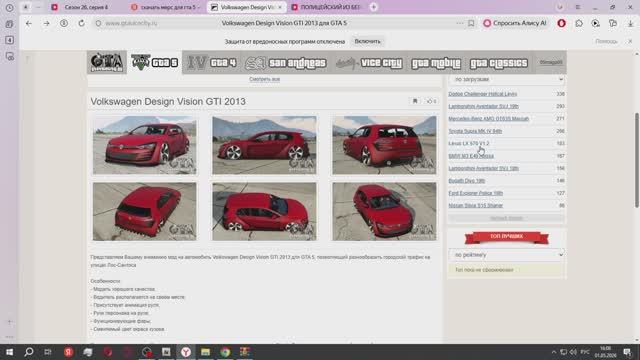Switch to Yandex Browser on the taskbar
The image size is (640, 360).
[186, 352]
